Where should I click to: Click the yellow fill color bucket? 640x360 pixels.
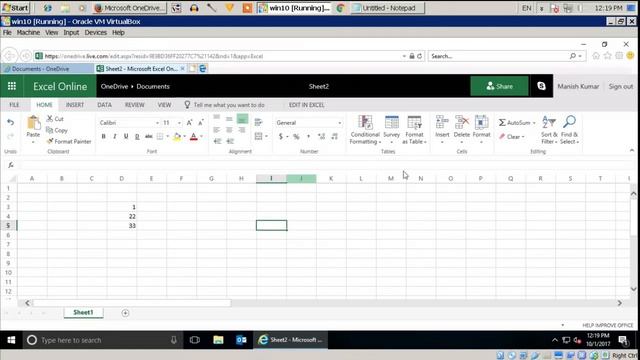(177, 136)
